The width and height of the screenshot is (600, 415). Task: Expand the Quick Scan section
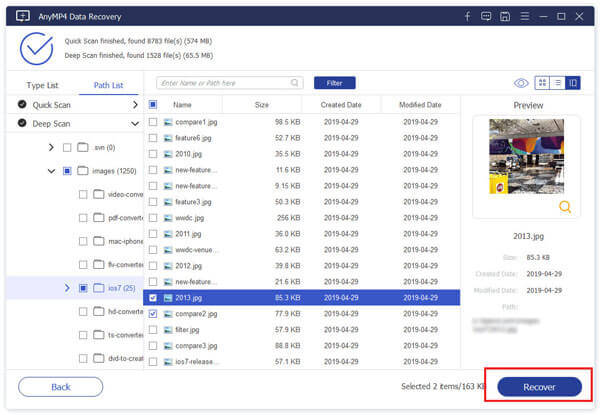coord(135,104)
